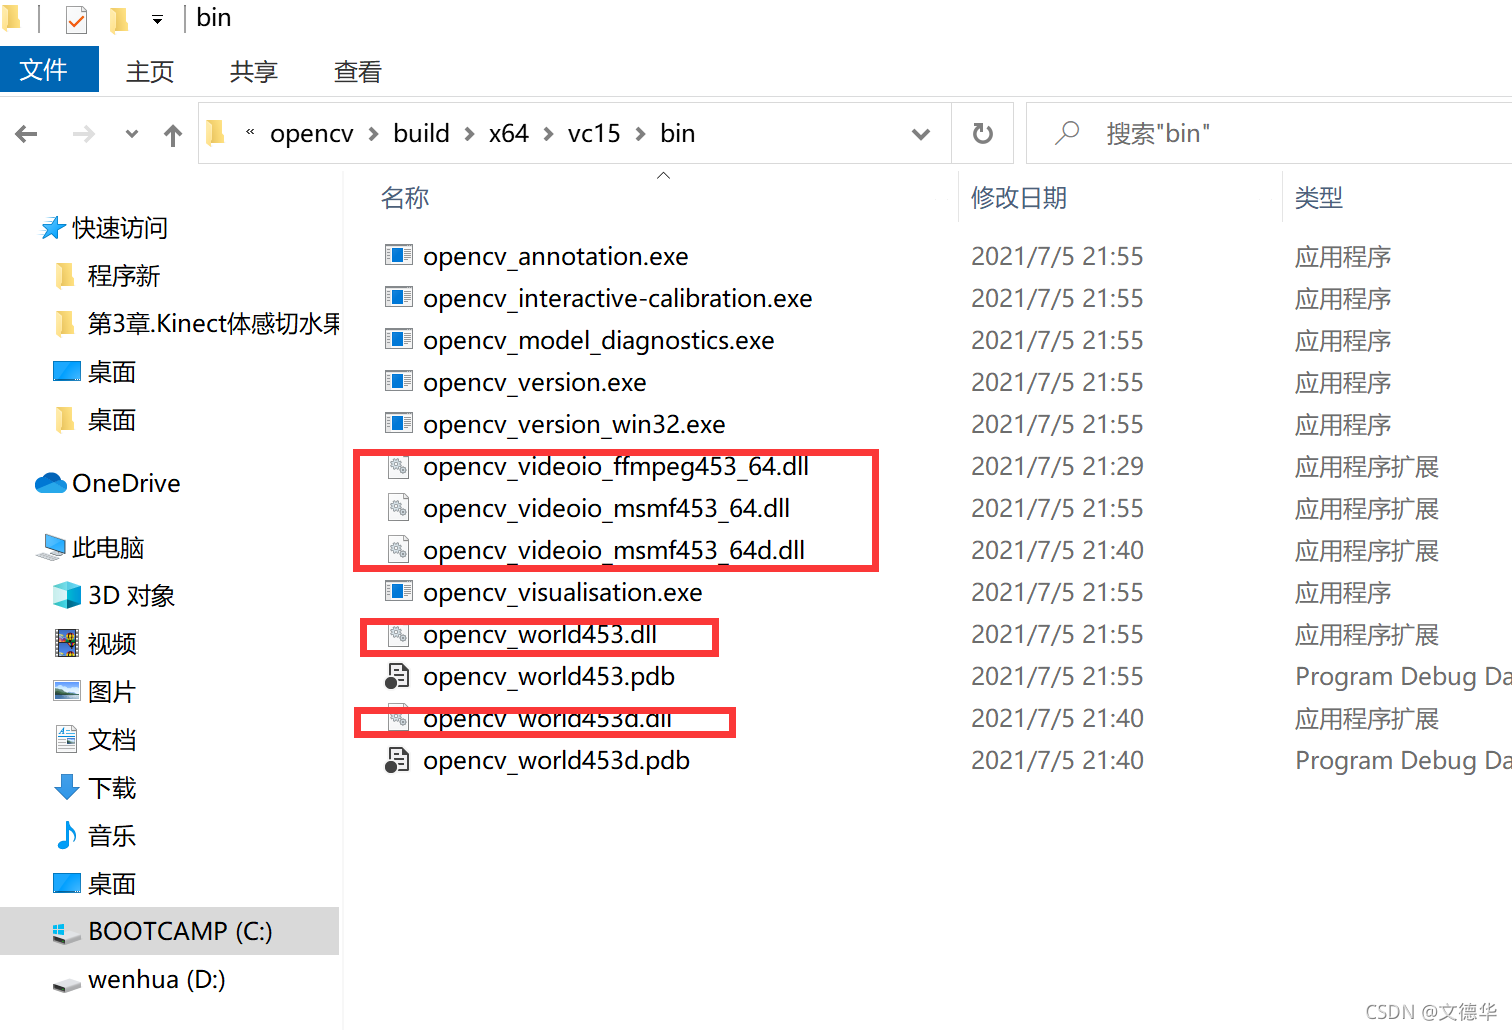Screen dimensions: 1512x1030
Task: Select the file name opencv_world453d.pdb
Action: click(556, 761)
